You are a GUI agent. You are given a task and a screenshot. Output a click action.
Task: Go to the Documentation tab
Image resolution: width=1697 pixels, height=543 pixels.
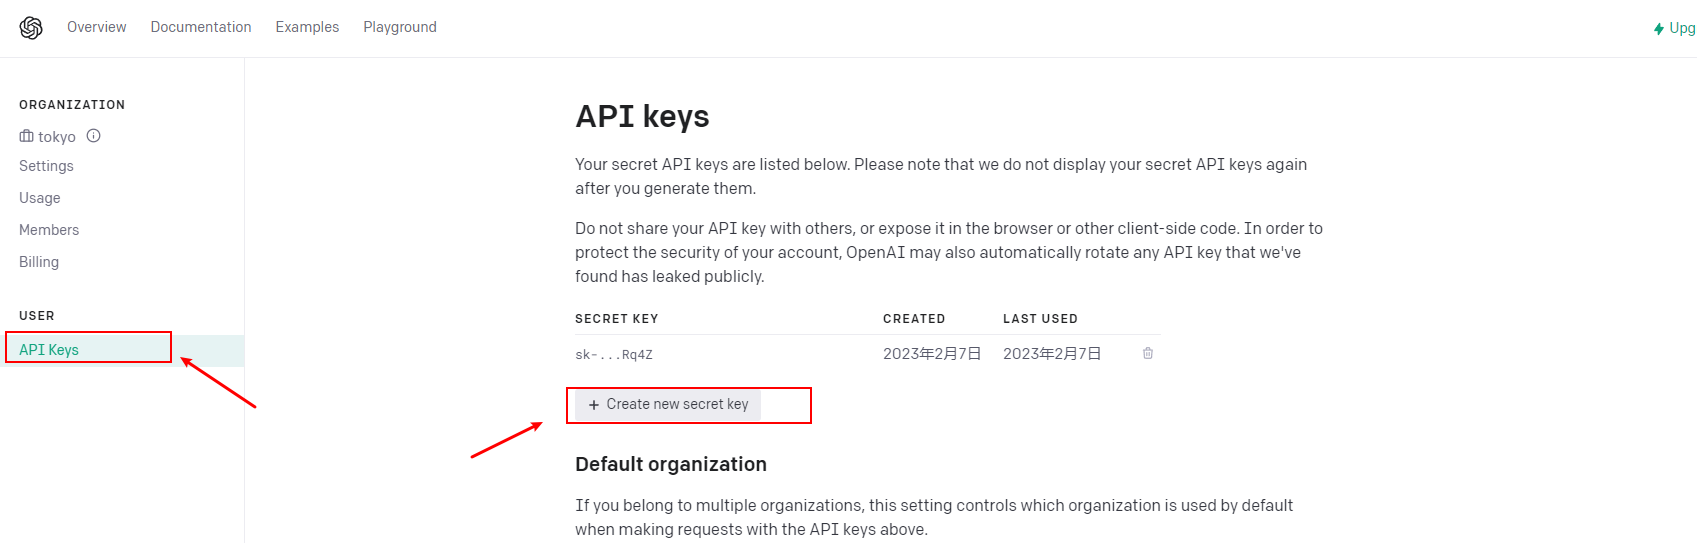201,27
